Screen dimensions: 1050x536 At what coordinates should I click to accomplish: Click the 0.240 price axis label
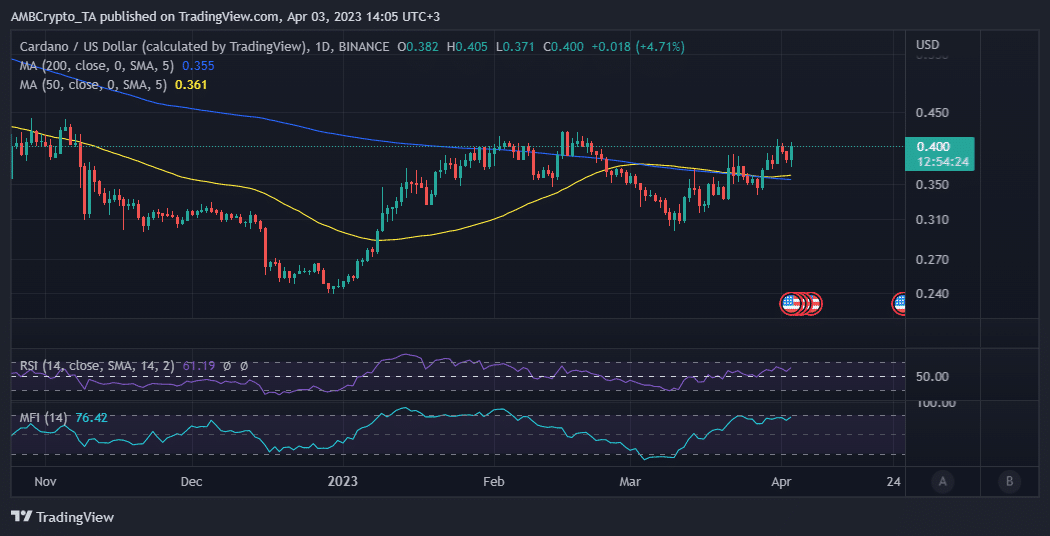point(933,293)
